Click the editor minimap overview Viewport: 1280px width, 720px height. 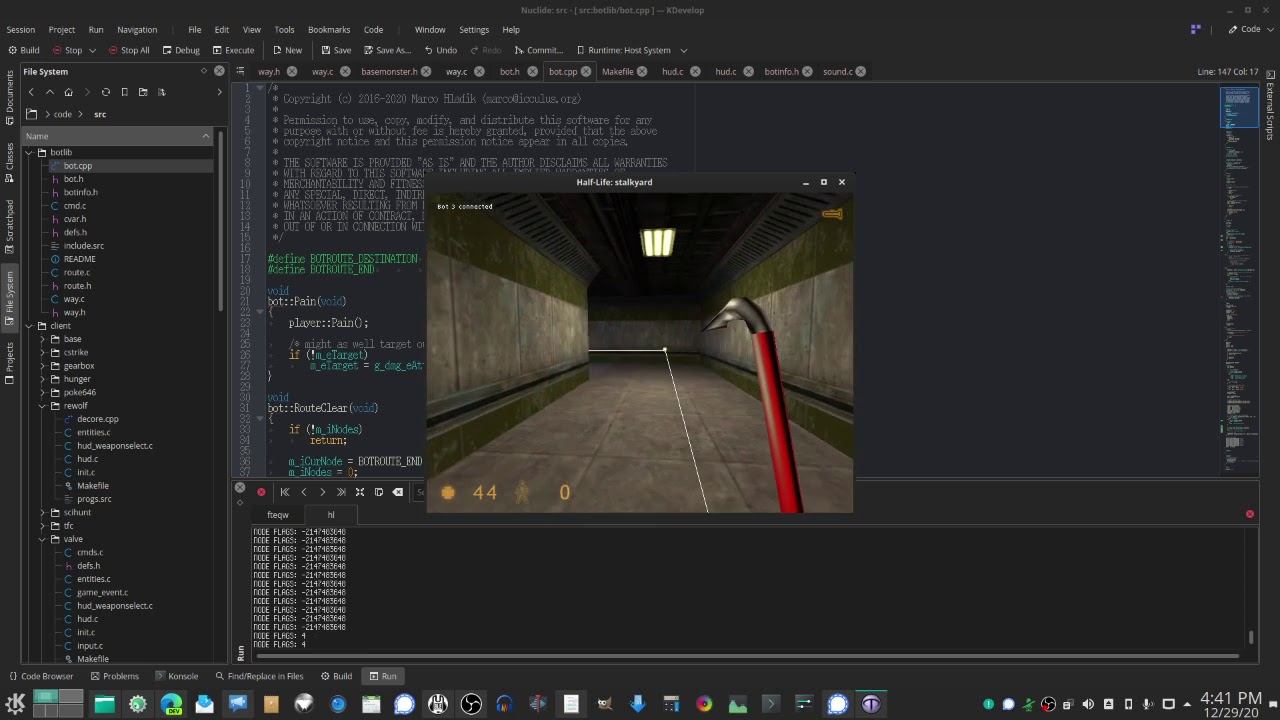click(x=1239, y=280)
